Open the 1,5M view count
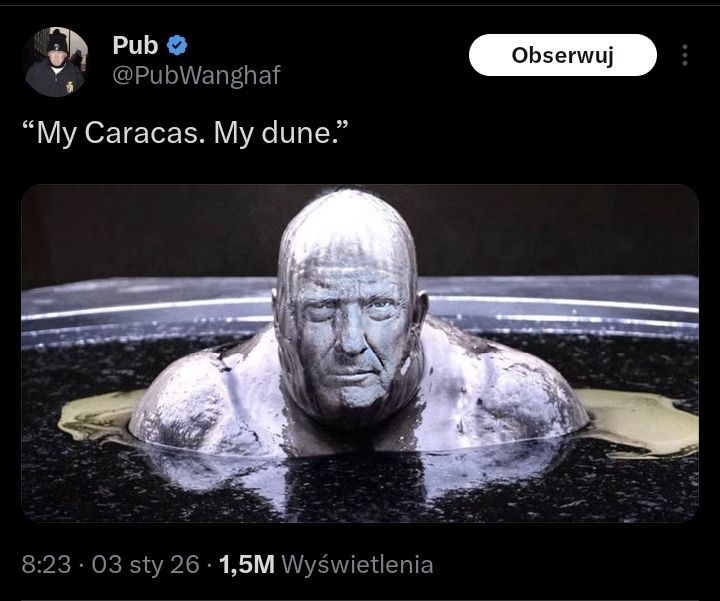Image resolution: width=720 pixels, height=601 pixels. click(247, 564)
